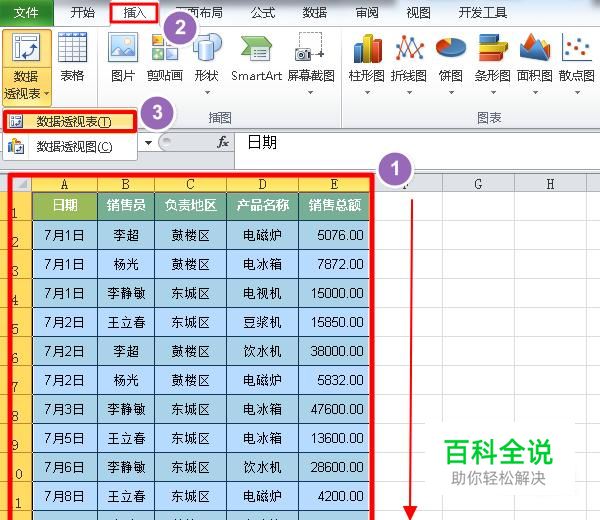Viewport: 600px width, 520px height.
Task: Choose 数据透视表(T) from the dropdown menu
Action: [x=70, y=122]
